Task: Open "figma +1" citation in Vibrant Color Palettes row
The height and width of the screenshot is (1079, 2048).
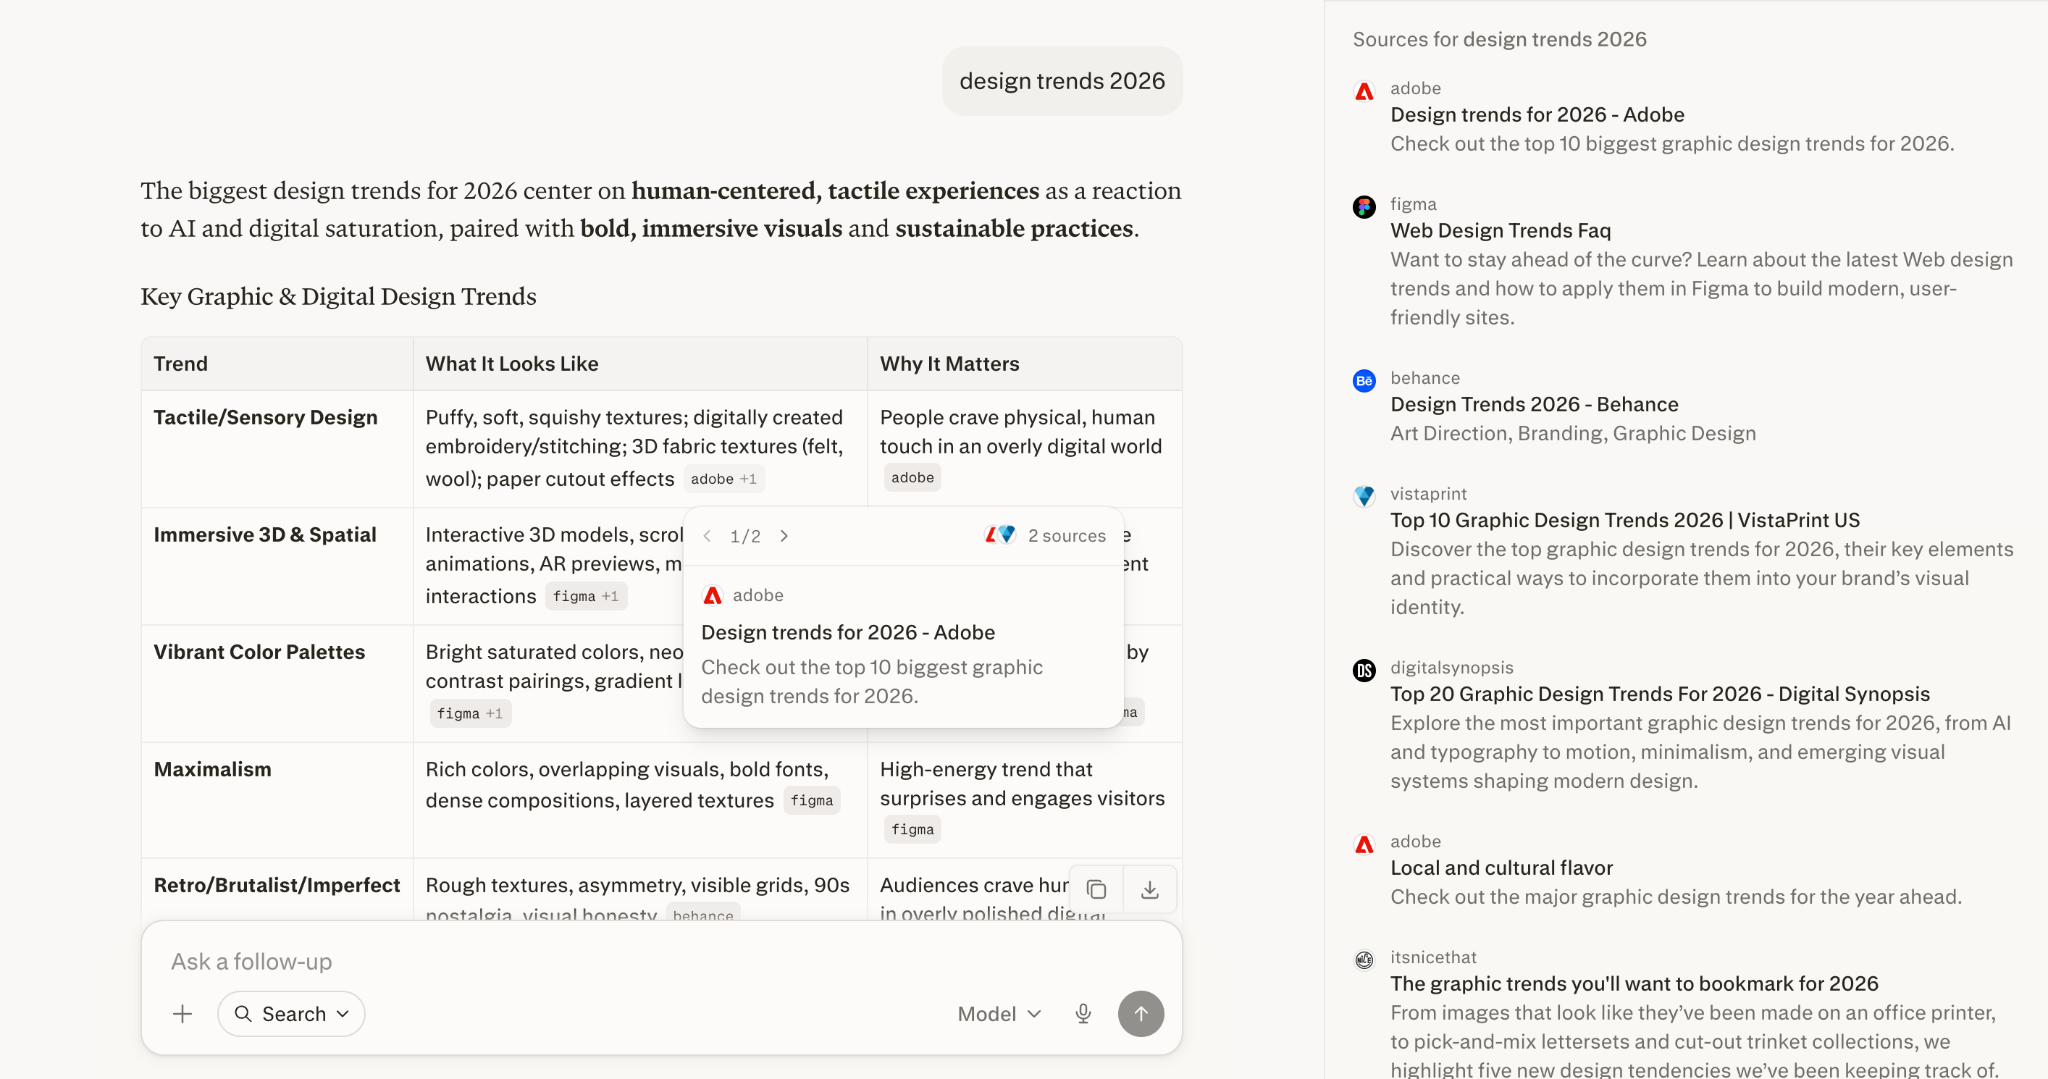Action: [x=470, y=713]
